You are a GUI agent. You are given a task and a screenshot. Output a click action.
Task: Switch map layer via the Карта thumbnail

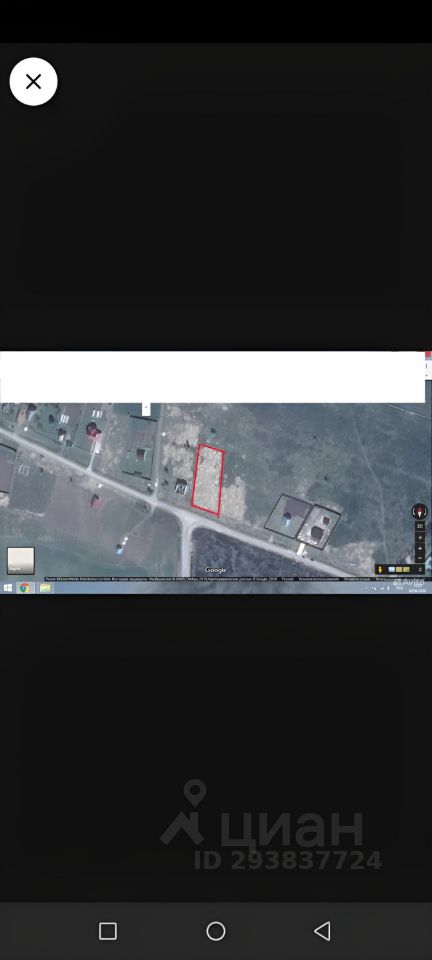21,561
